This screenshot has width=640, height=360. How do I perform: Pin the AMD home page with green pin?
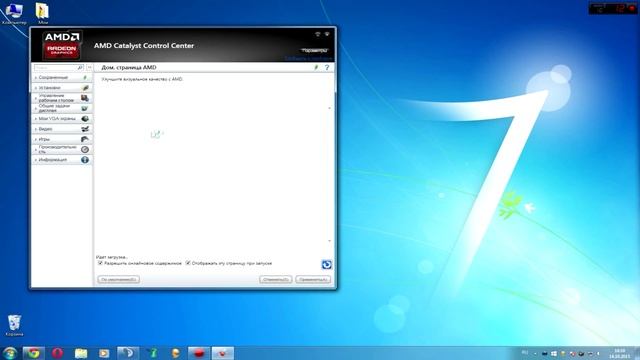(x=316, y=67)
